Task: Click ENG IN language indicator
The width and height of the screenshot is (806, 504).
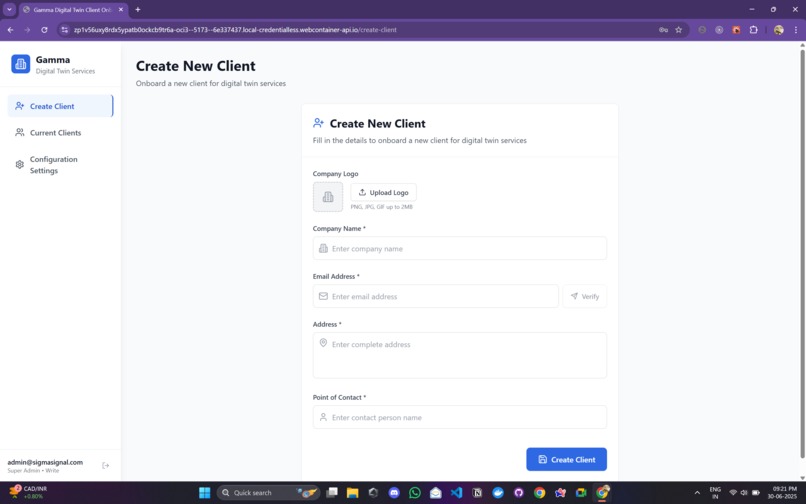Action: click(x=715, y=493)
